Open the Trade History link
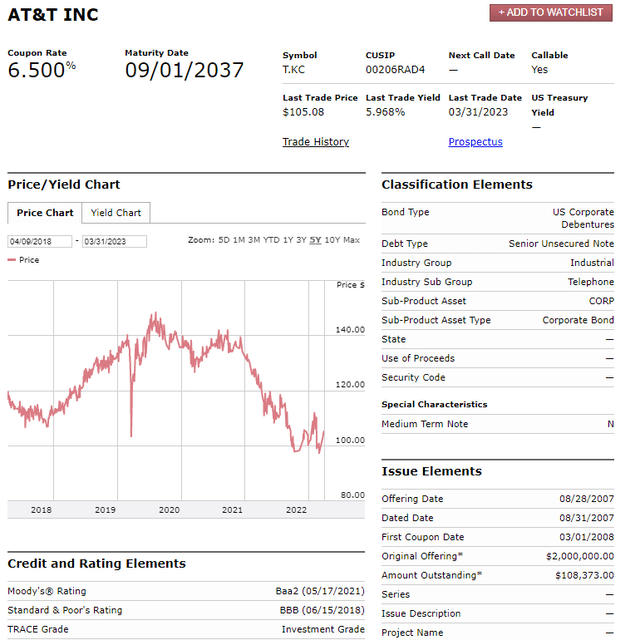Viewport: 640px width, 640px height. pyautogui.click(x=316, y=142)
